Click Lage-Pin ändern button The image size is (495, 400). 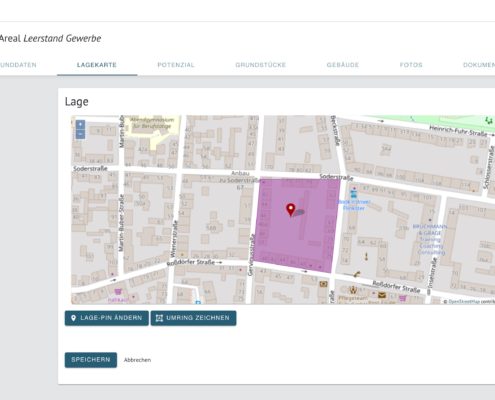click(x=107, y=318)
